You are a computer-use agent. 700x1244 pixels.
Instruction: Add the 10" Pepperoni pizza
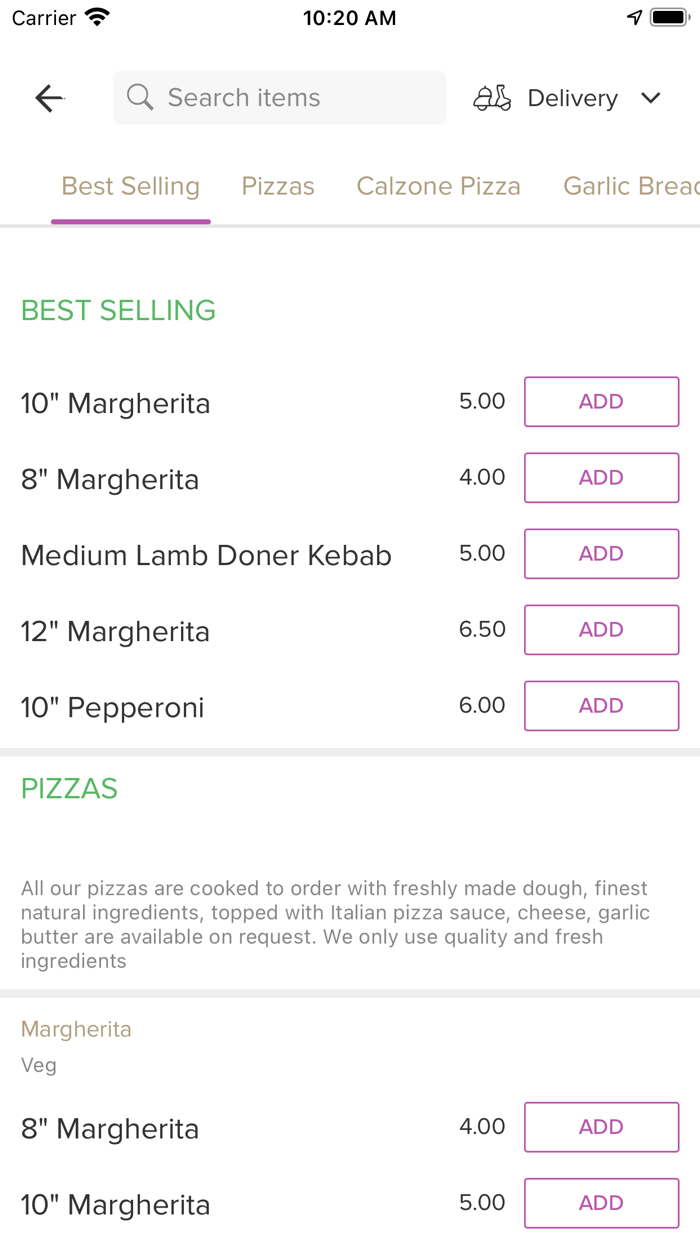point(601,705)
